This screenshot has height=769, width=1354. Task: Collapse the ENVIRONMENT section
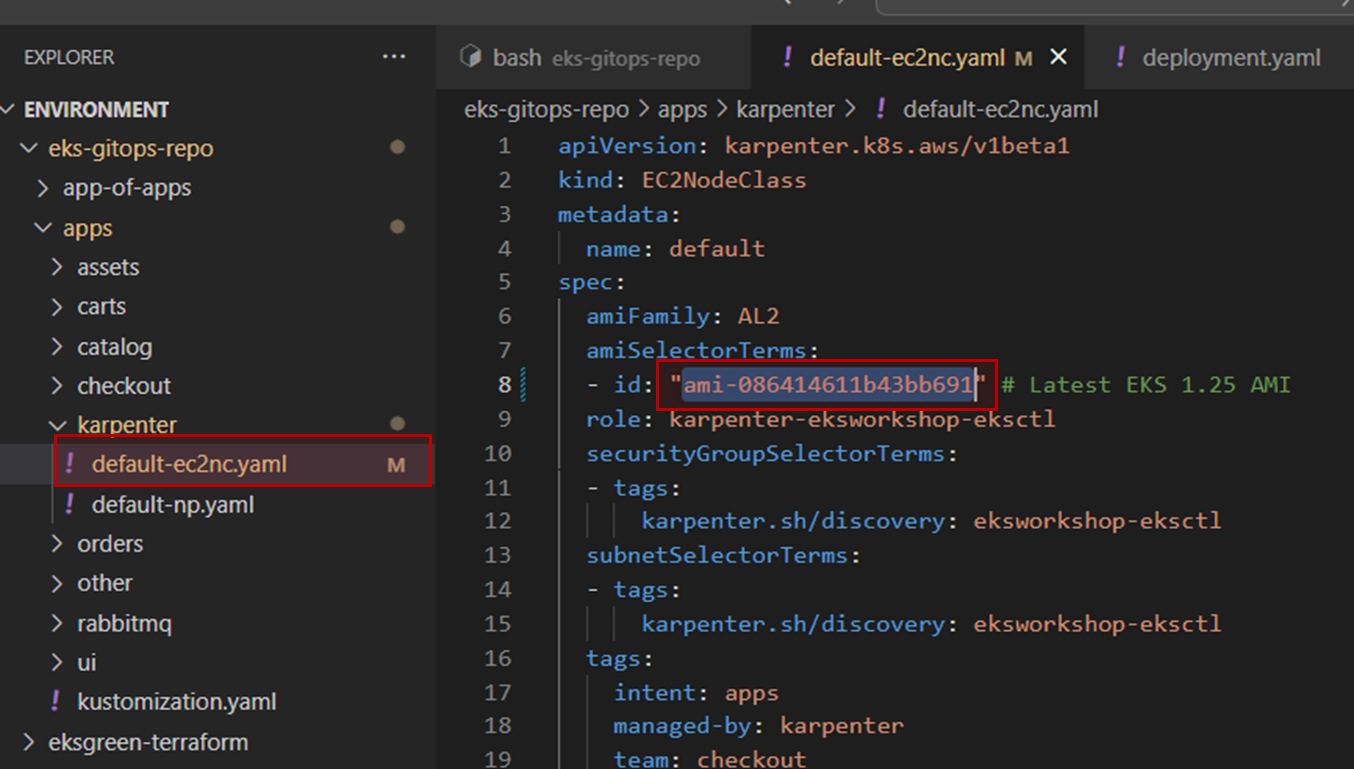96,109
